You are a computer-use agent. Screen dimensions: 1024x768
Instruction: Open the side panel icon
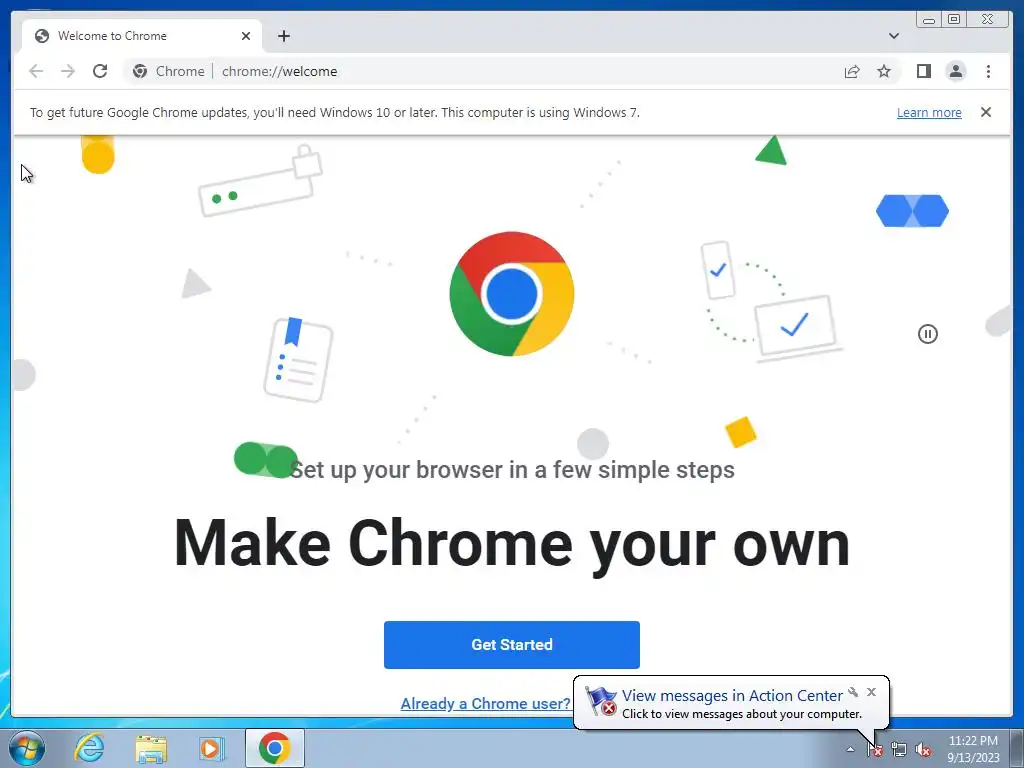click(923, 71)
